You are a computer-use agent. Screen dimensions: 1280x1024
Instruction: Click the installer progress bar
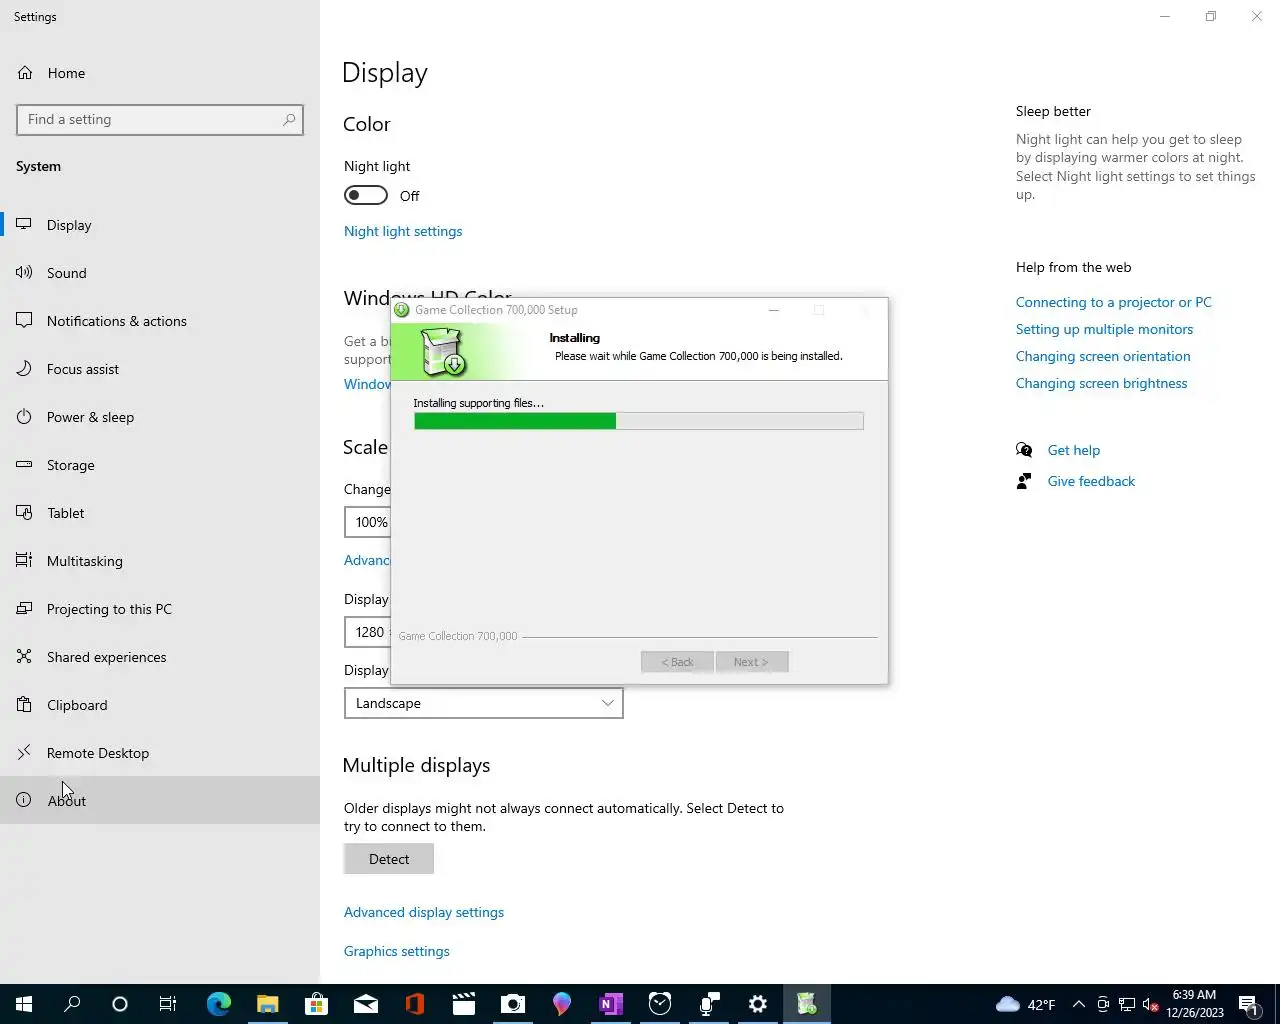tap(639, 421)
